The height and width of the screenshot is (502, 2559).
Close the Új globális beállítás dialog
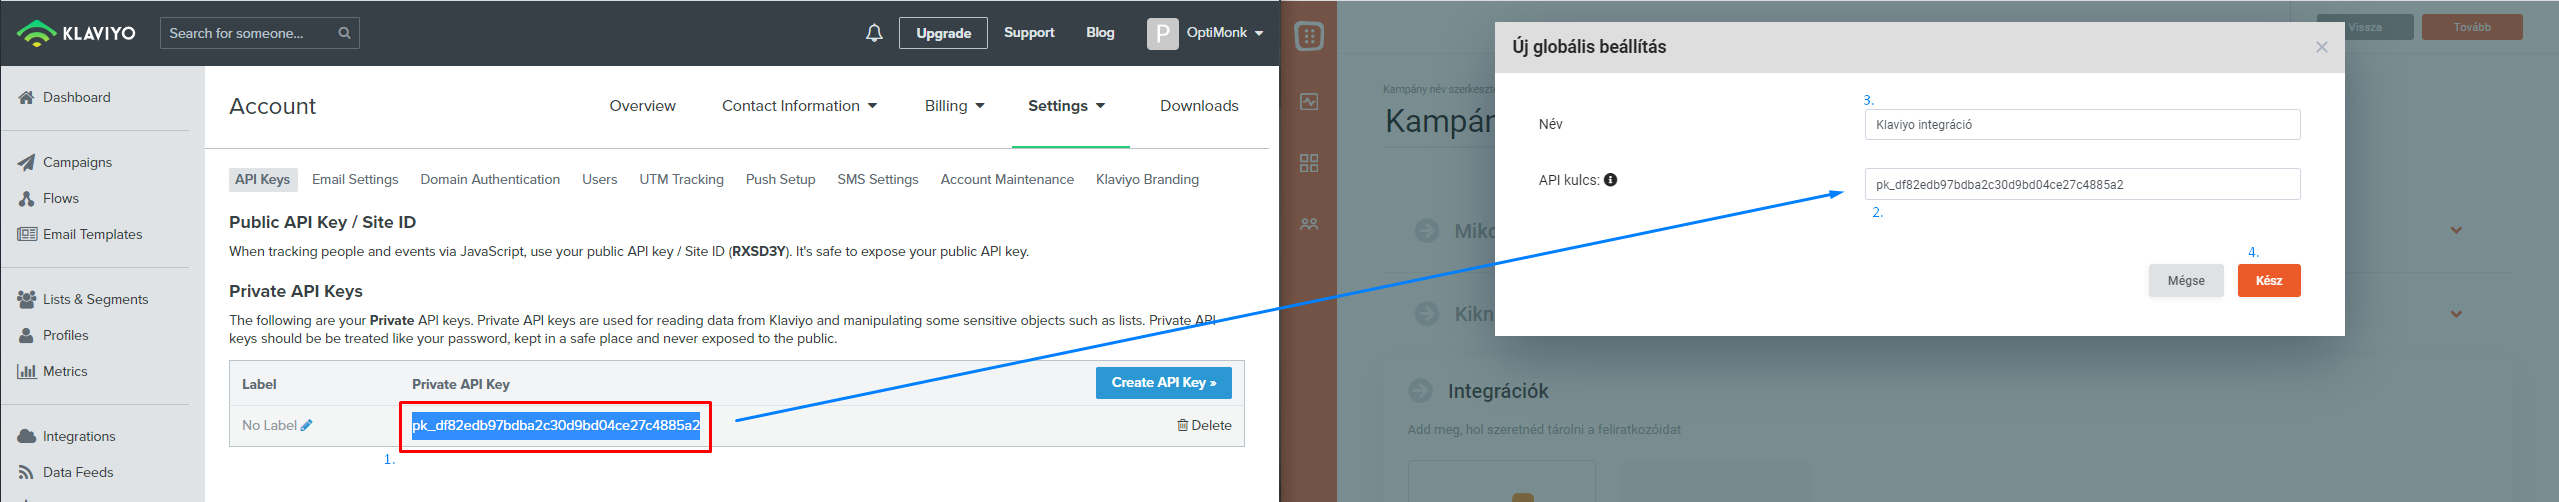pyautogui.click(x=2321, y=47)
